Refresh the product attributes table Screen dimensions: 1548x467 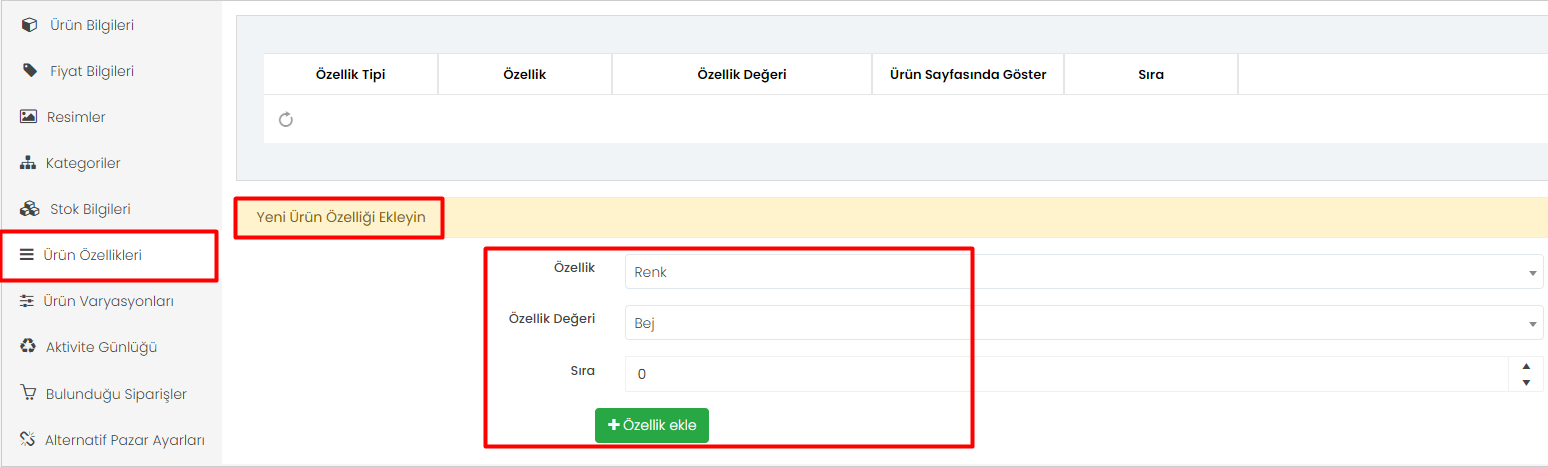click(x=285, y=120)
